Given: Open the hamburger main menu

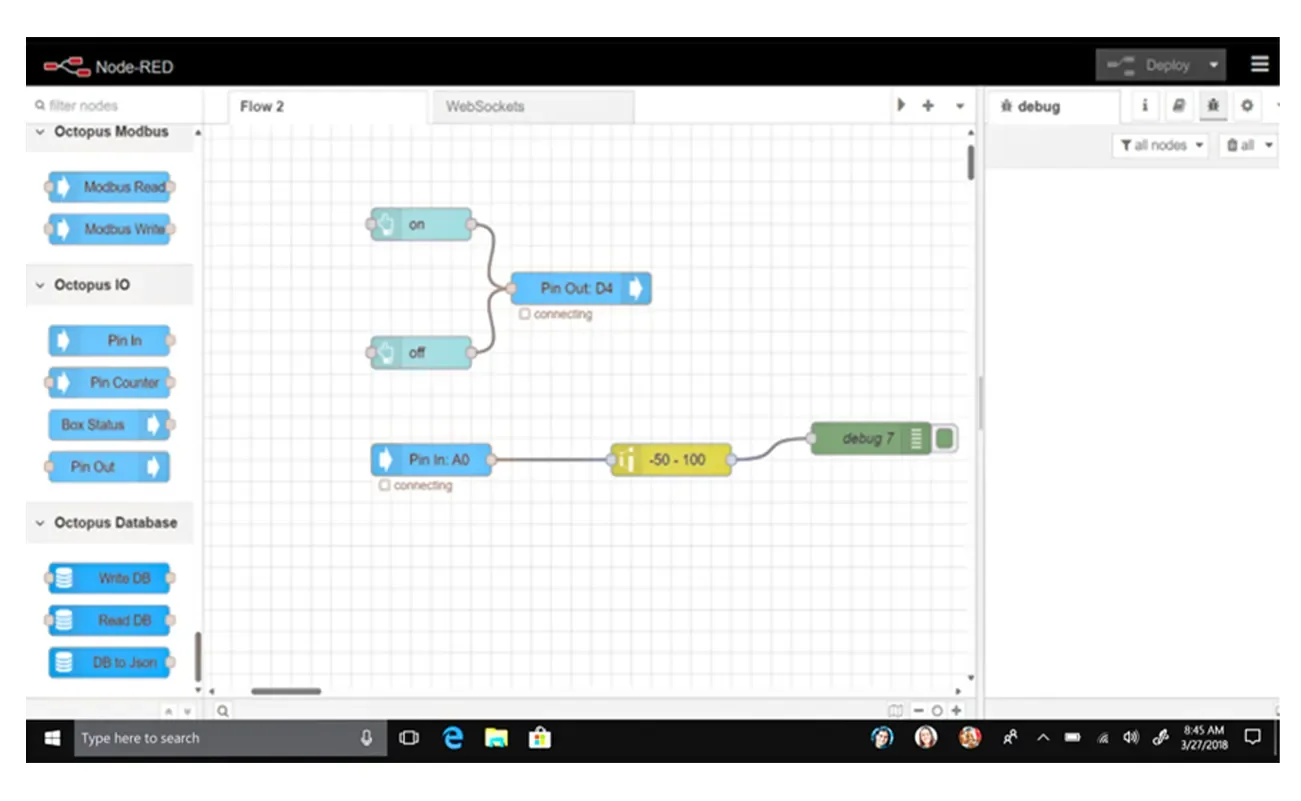Looking at the screenshot, I should (1259, 65).
